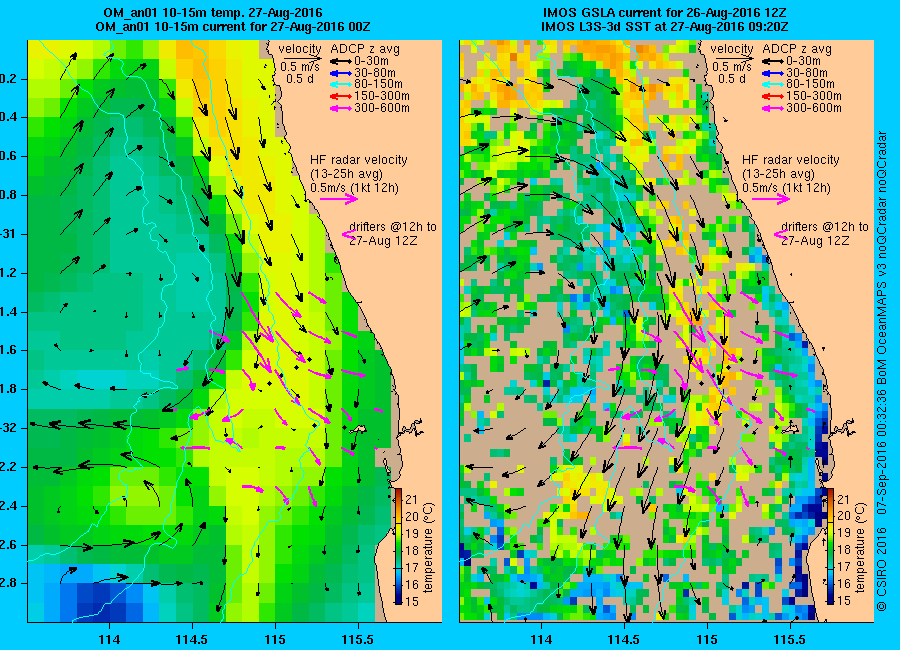This screenshot has height=650, width=900.
Task: Click the '150-300m' label in right legend
Action: pos(814,96)
